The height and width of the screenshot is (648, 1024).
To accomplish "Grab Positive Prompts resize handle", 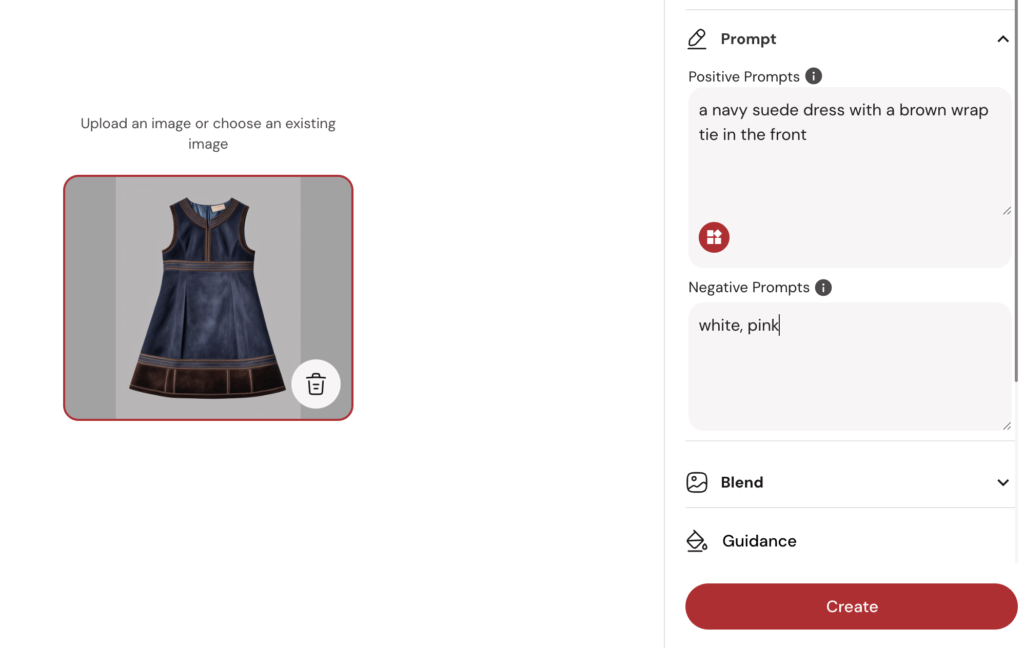I will [x=1006, y=211].
